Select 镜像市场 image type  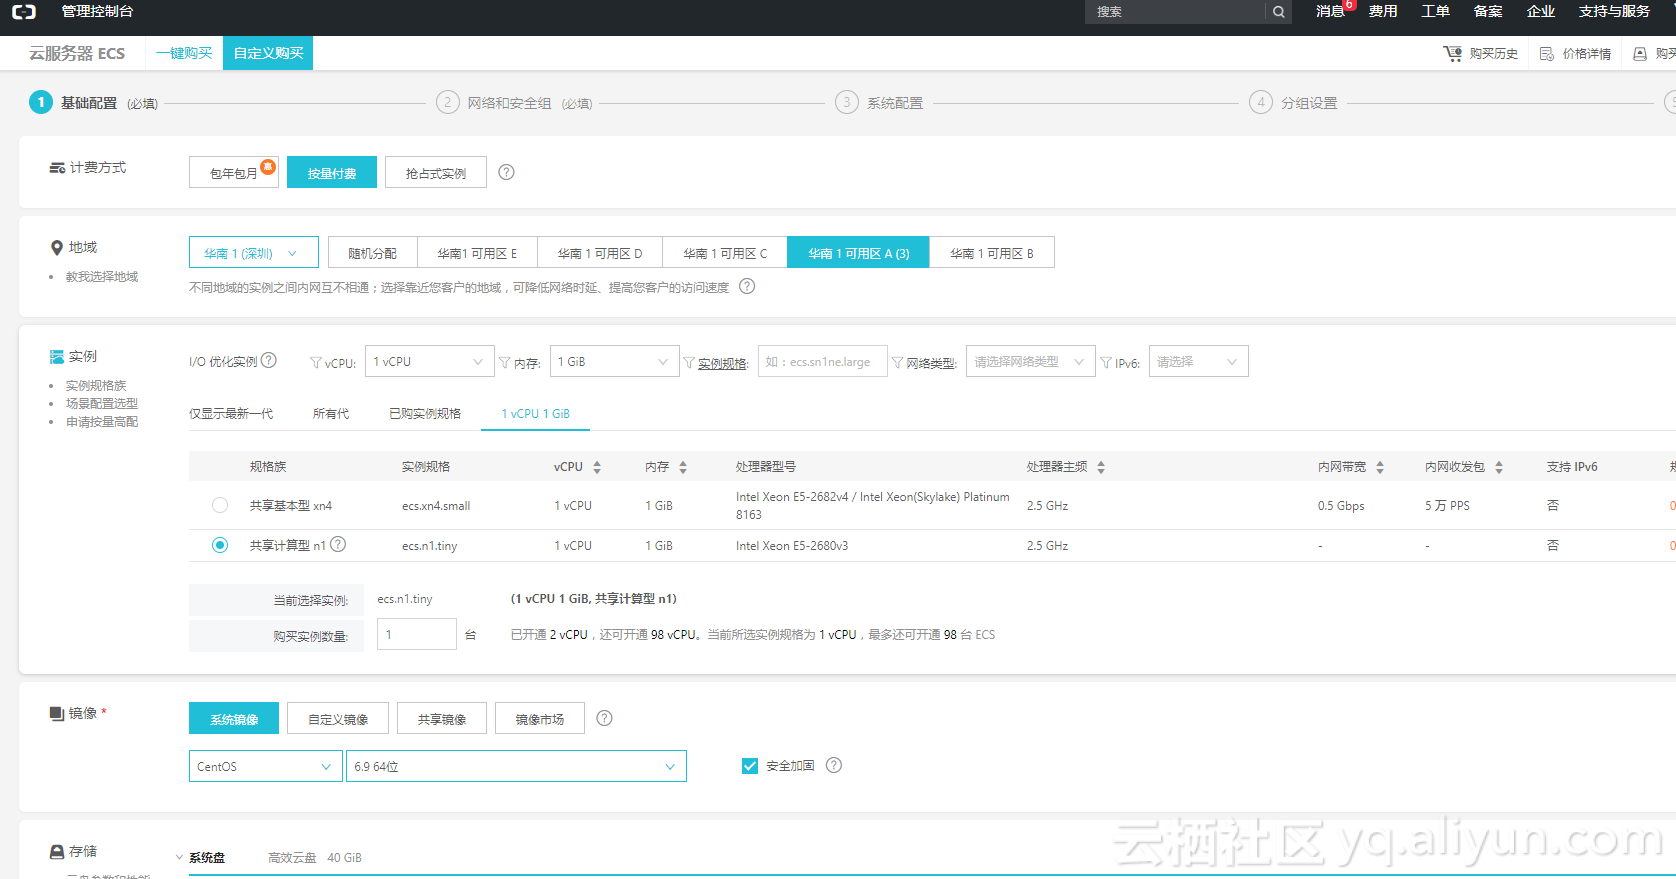[x=540, y=718]
